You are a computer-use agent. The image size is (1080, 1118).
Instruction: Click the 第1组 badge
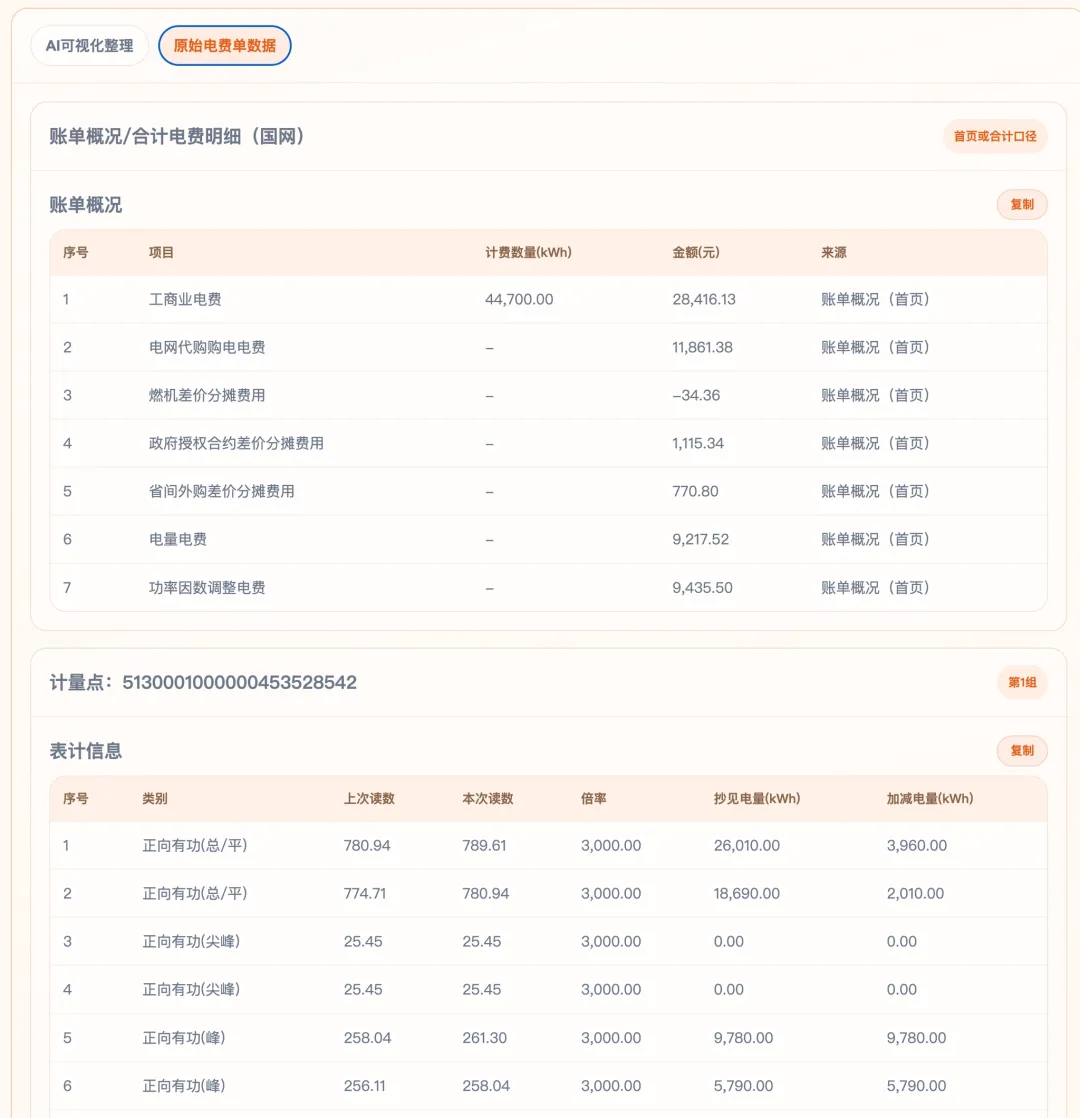click(1022, 682)
